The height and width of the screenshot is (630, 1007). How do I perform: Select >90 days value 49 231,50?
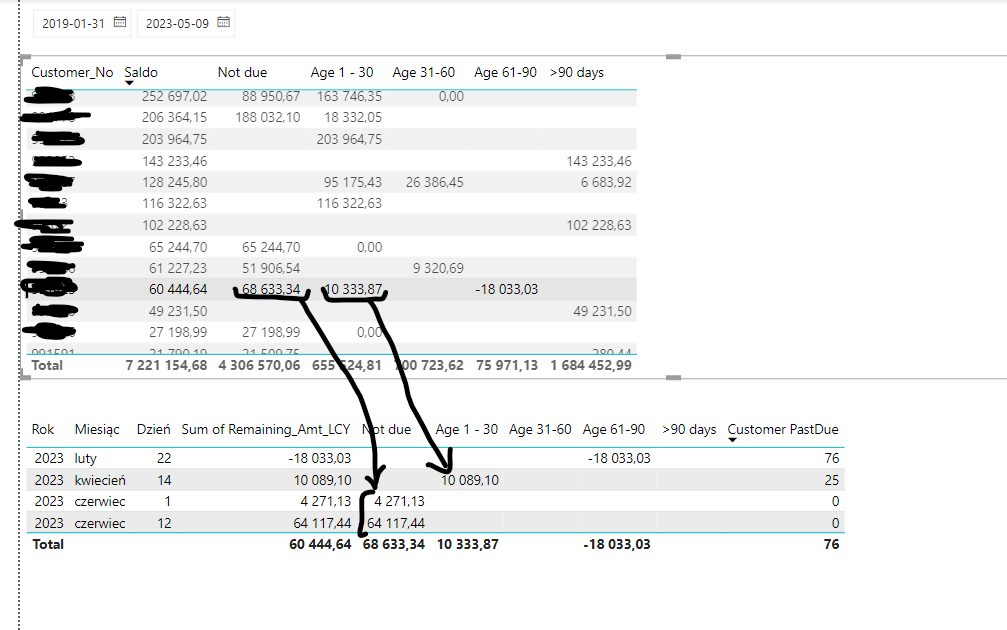602,311
